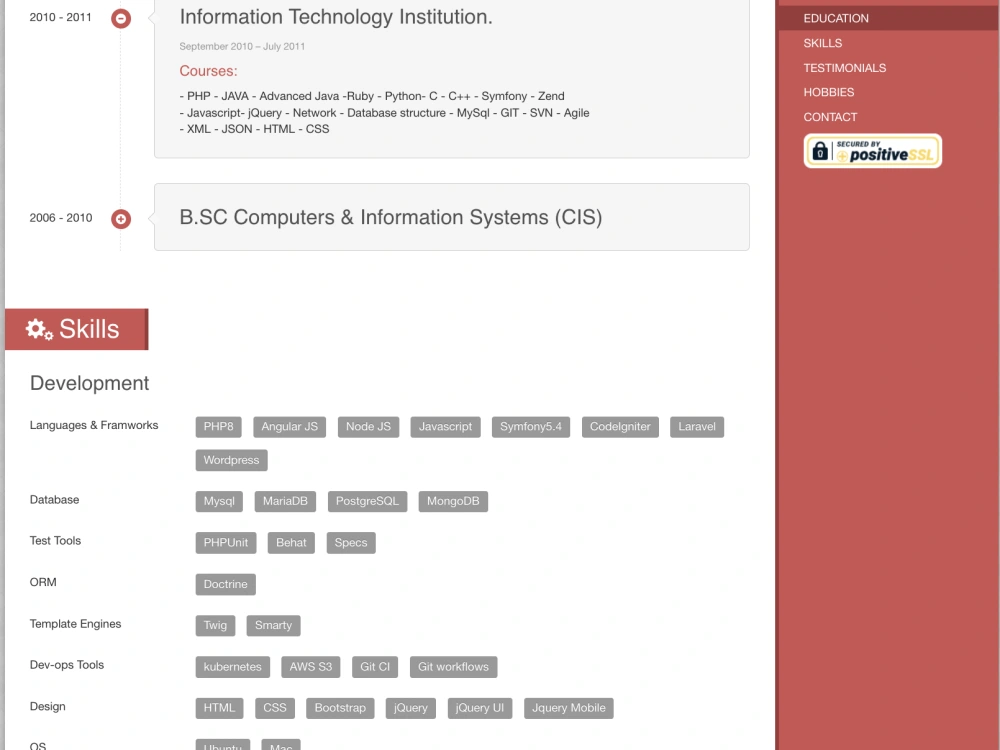Click the Git workflows tag
Viewport: 1000px width, 750px height.
point(453,667)
